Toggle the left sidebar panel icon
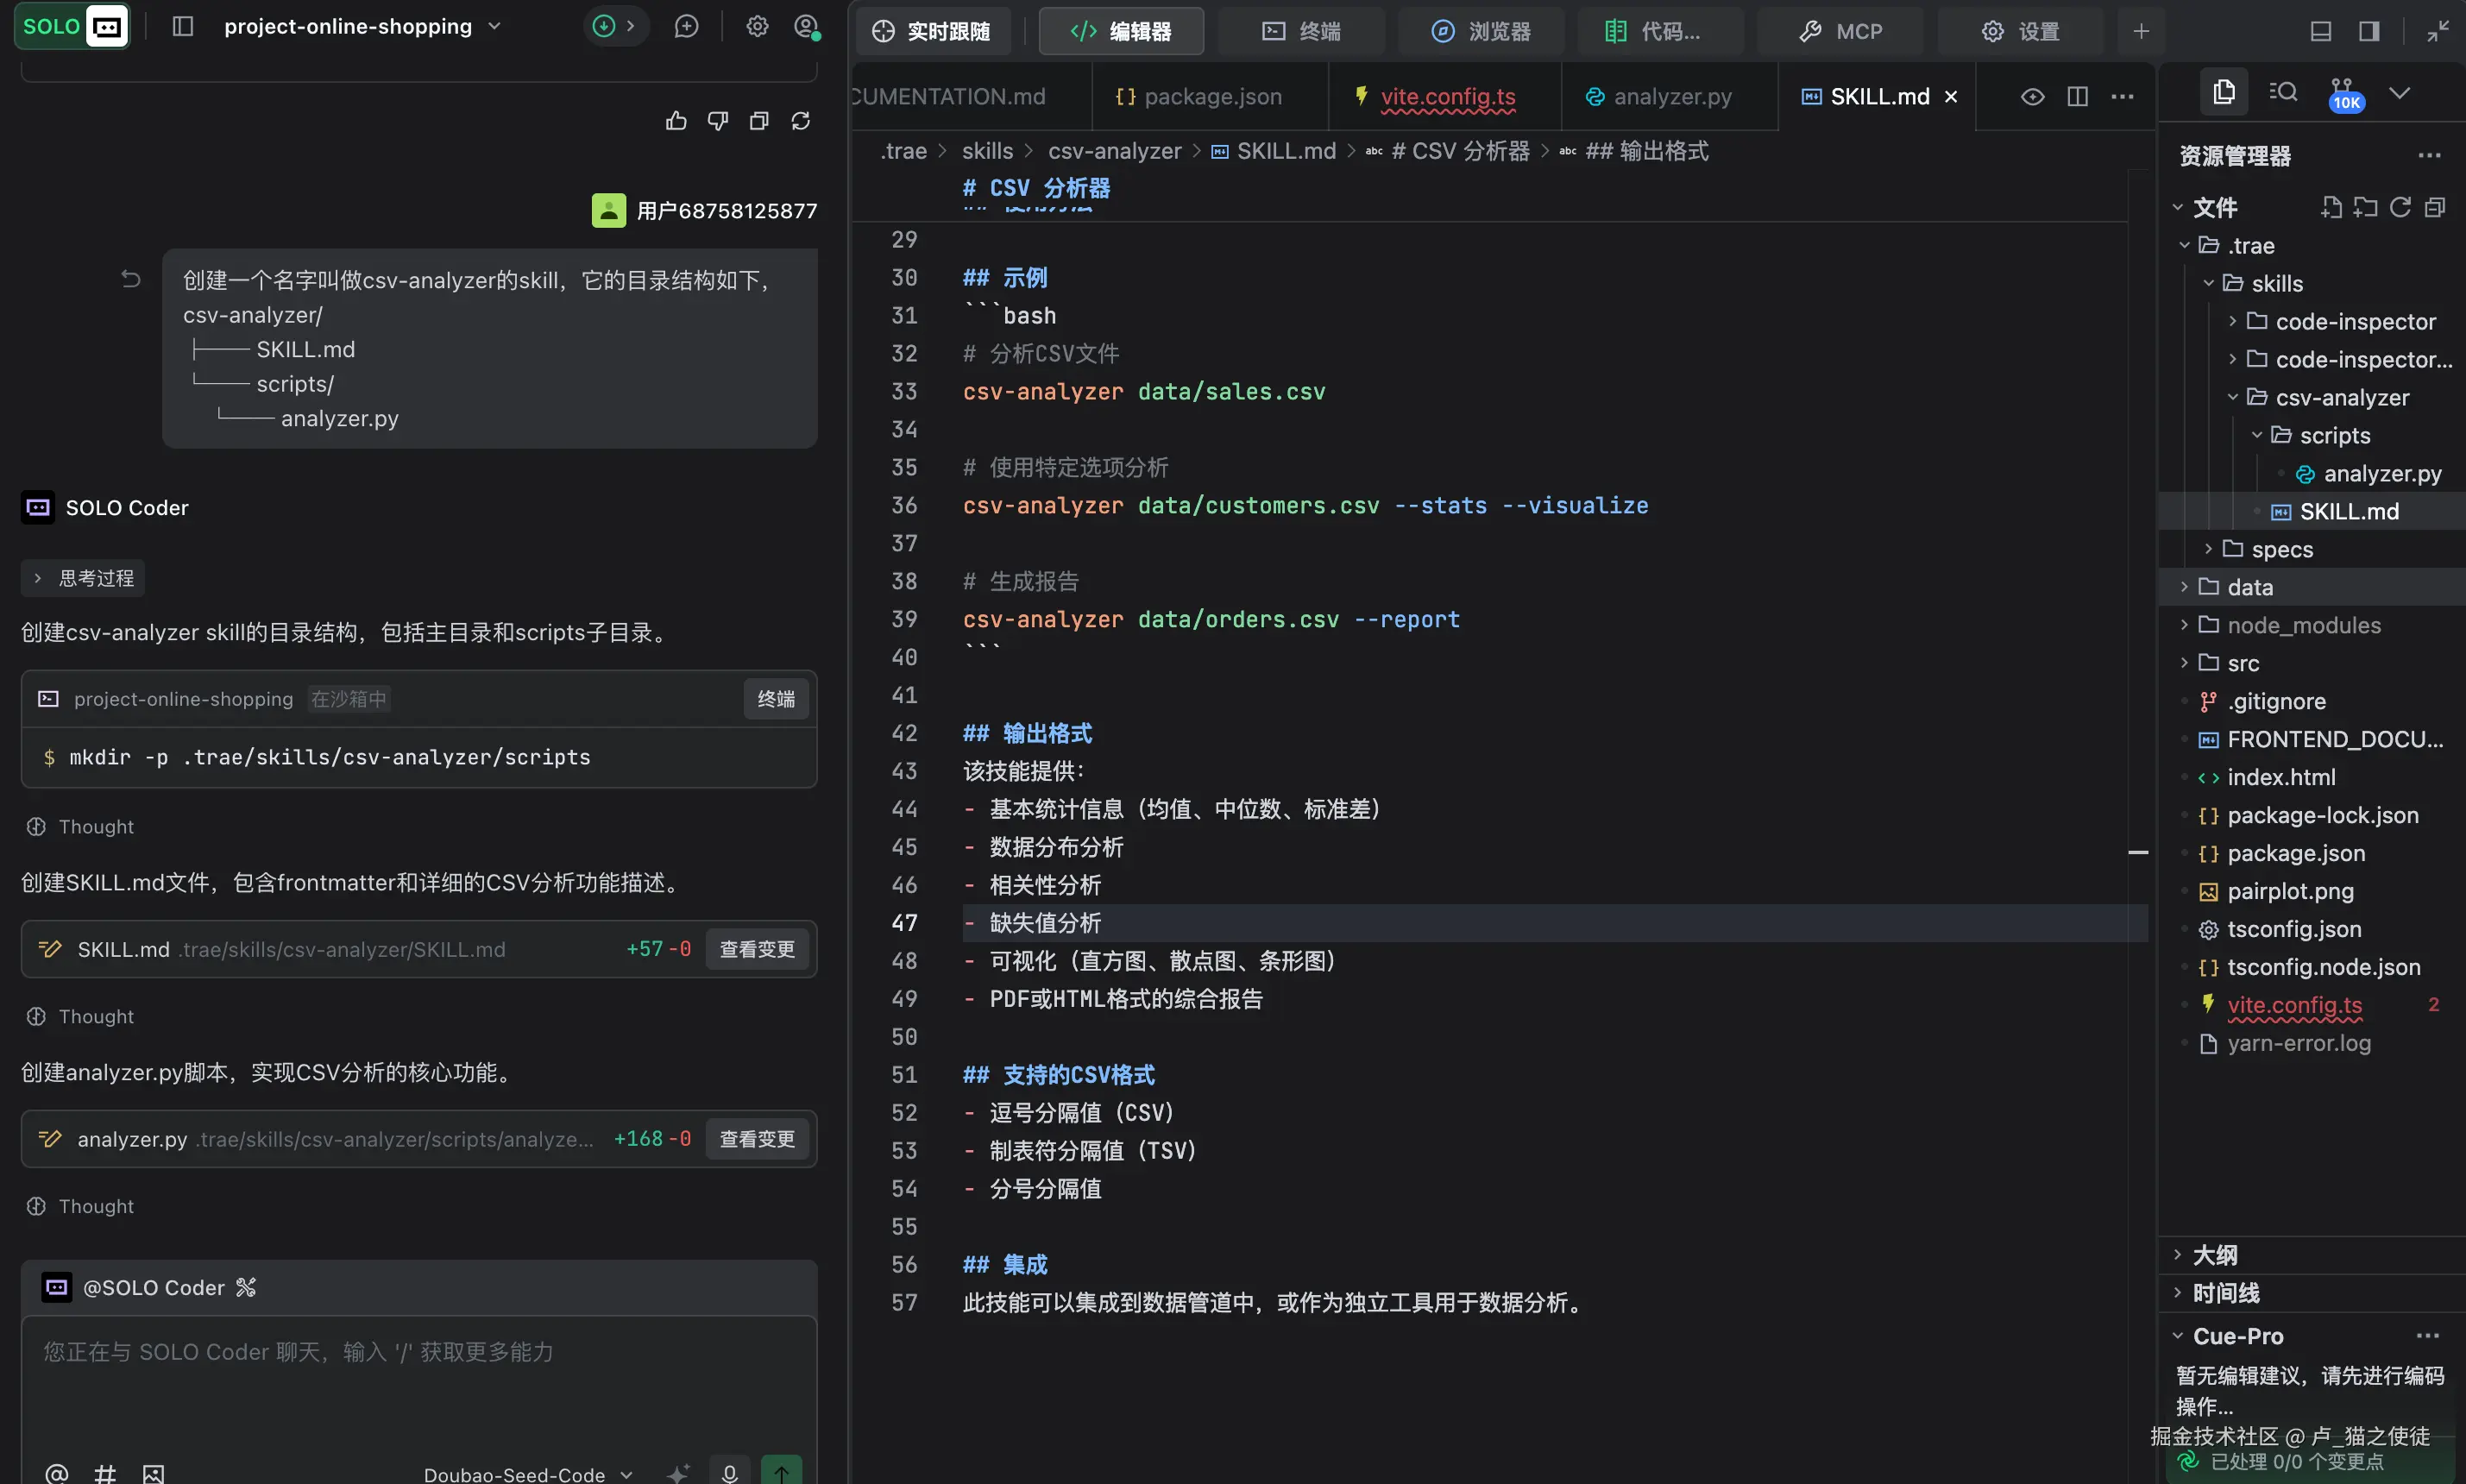The width and height of the screenshot is (2466, 1484). point(182,27)
